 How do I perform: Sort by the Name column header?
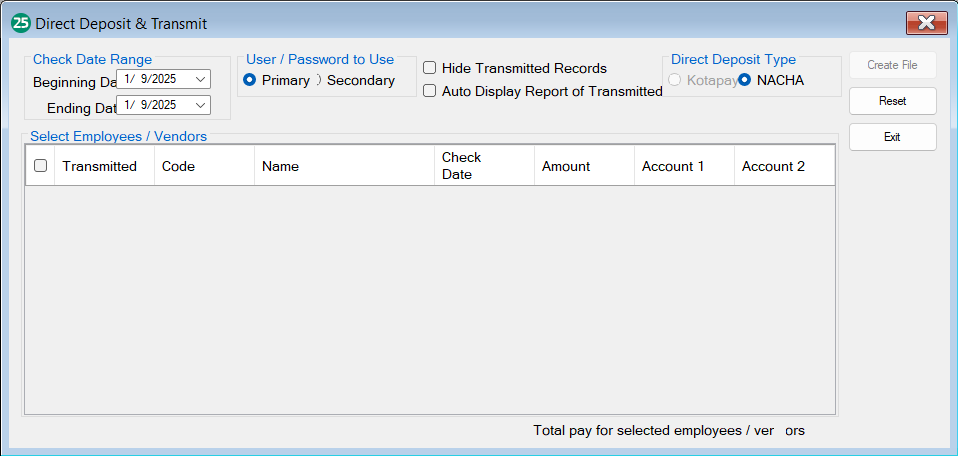tap(281, 166)
